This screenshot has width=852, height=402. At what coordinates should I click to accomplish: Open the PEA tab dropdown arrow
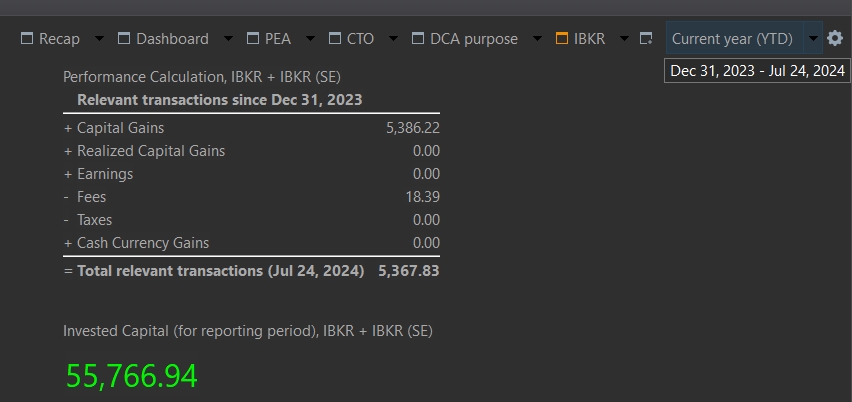[x=309, y=39]
